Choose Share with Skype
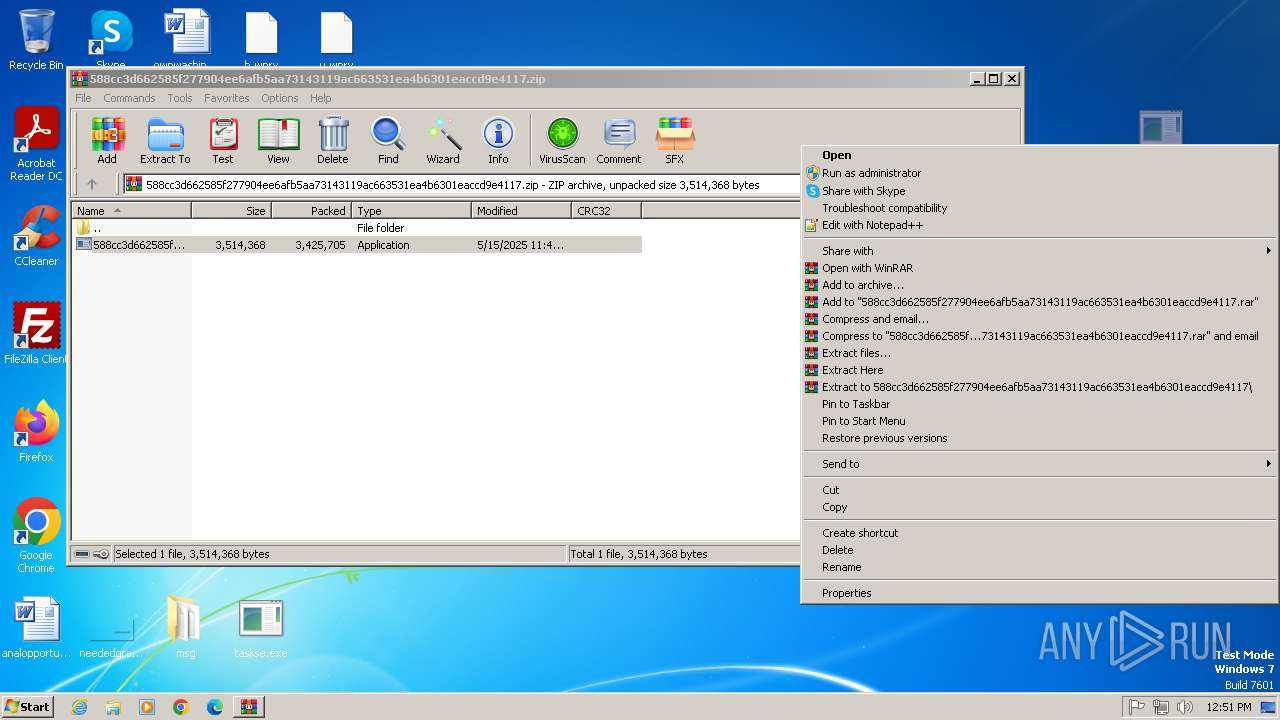The width and height of the screenshot is (1280, 720). point(1040,191)
